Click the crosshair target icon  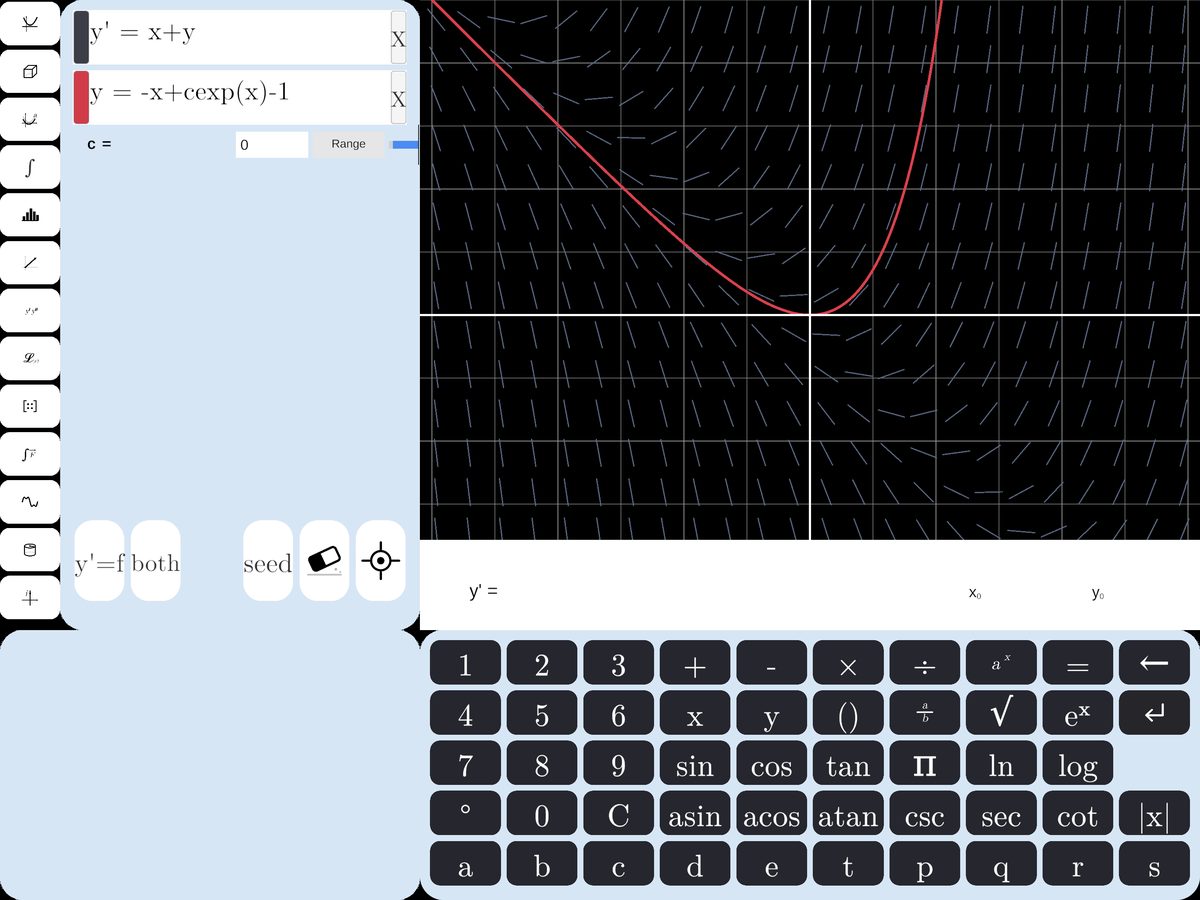[x=381, y=561]
